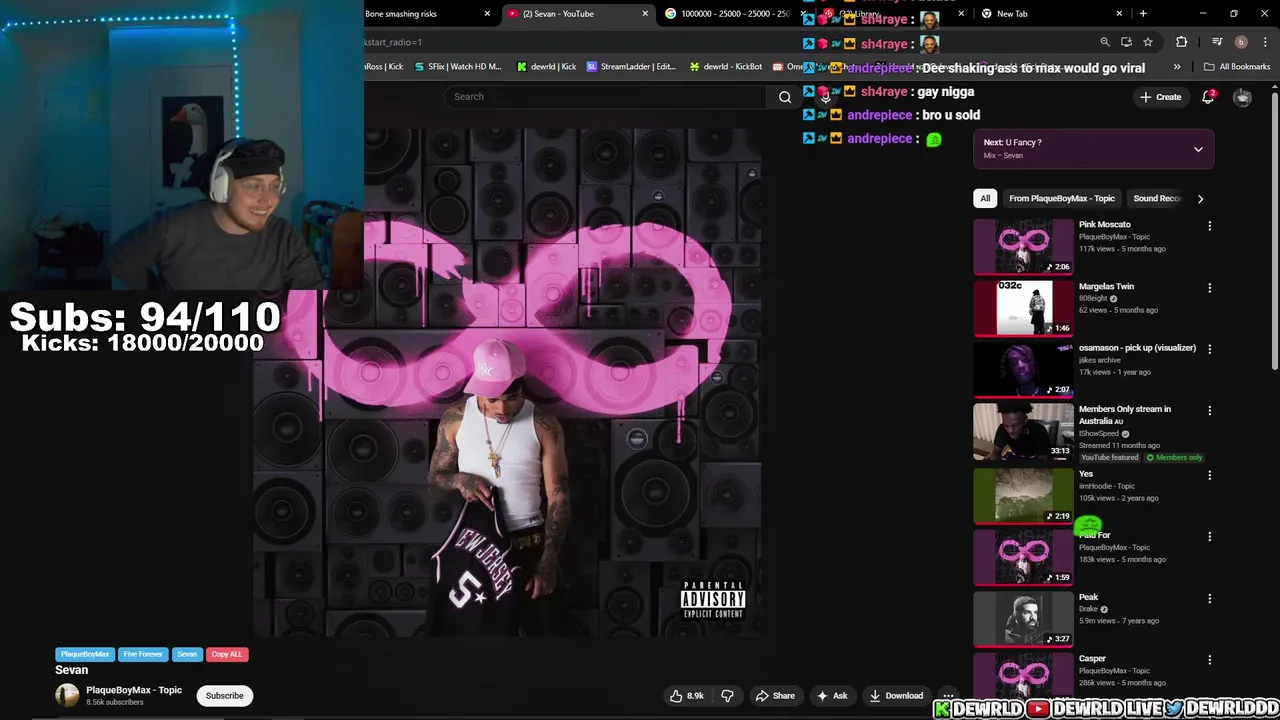Screen dimensions: 1280x720
Task: Open dewrld | Kick bookmark
Action: point(547,67)
